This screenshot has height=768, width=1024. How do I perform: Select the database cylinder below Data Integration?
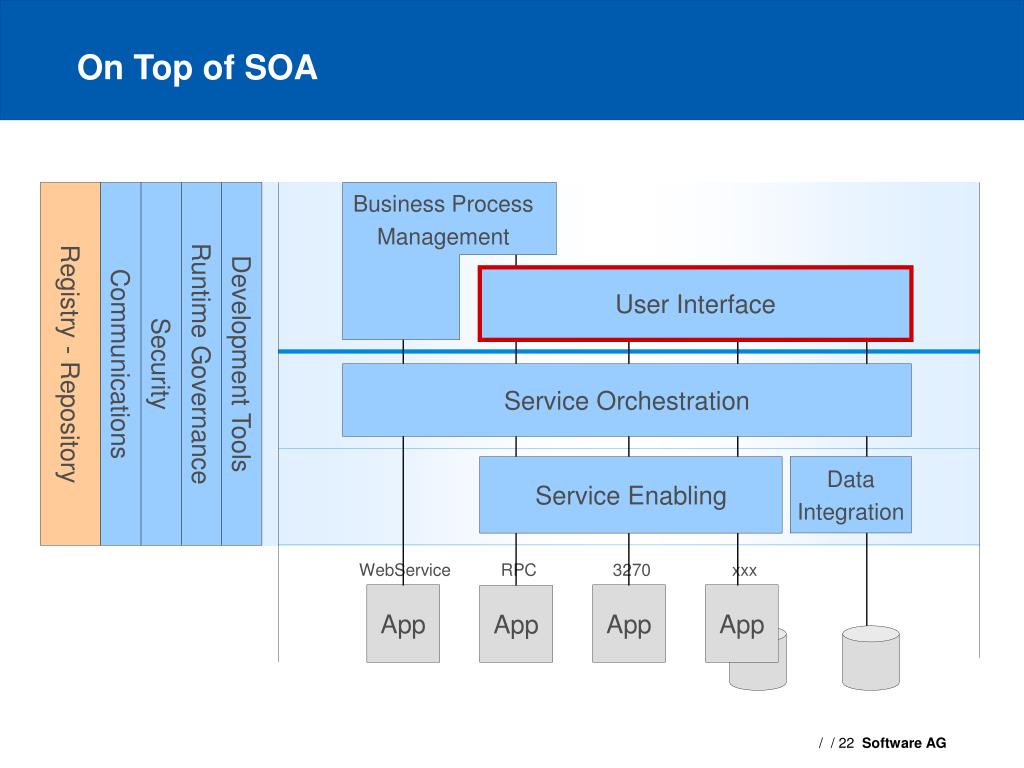click(x=871, y=658)
